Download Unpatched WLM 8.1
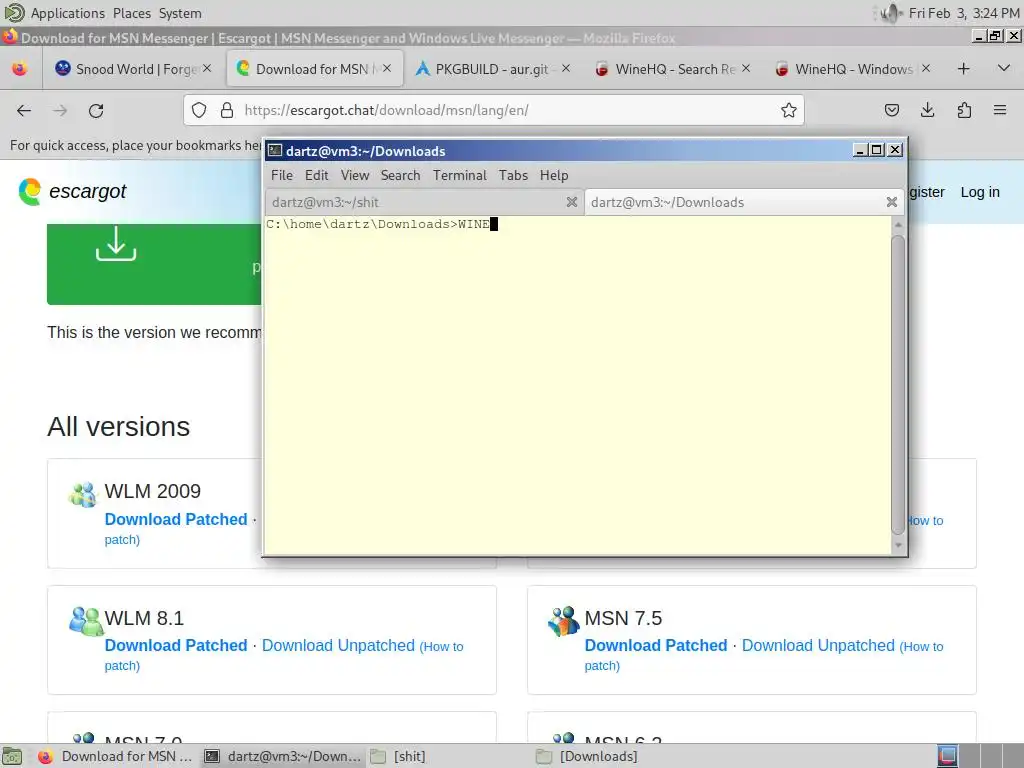The image size is (1024, 768). click(338, 645)
